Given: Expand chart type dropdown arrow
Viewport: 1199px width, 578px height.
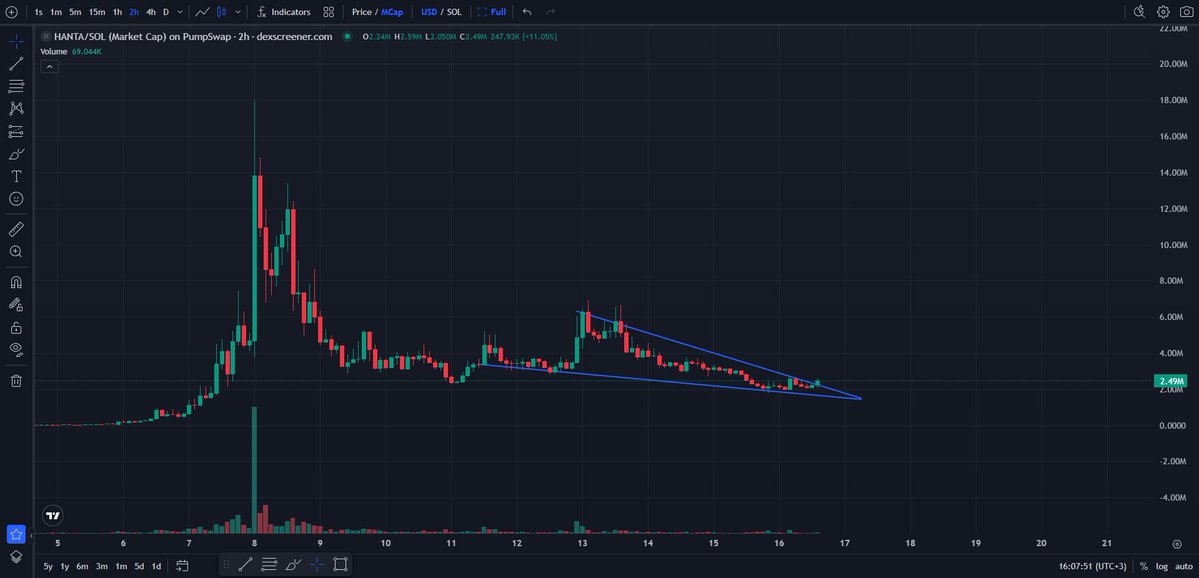Looking at the screenshot, I should 239,12.
